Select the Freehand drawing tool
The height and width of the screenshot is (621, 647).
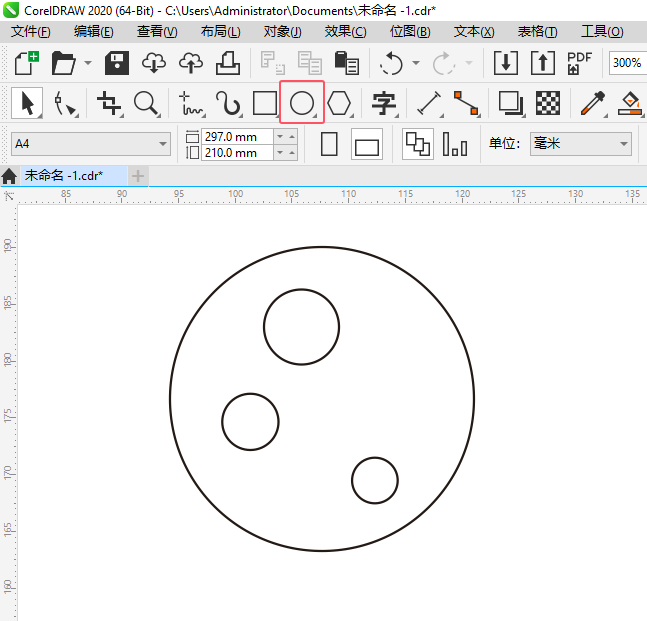(190, 103)
